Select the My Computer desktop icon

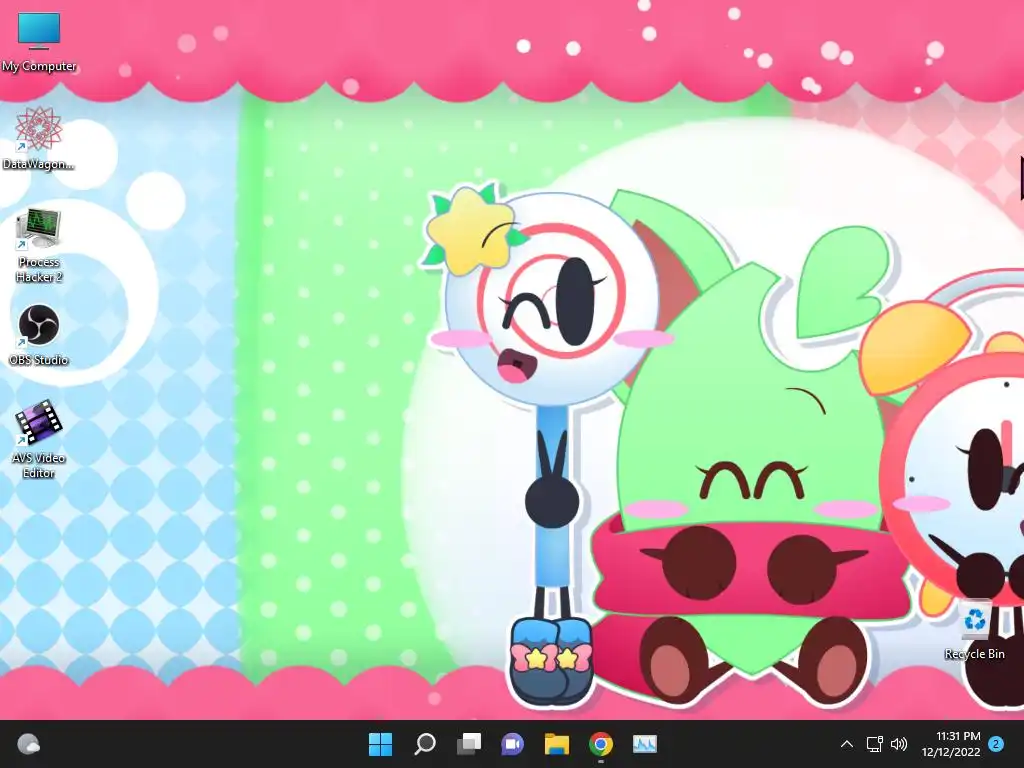pos(39,41)
